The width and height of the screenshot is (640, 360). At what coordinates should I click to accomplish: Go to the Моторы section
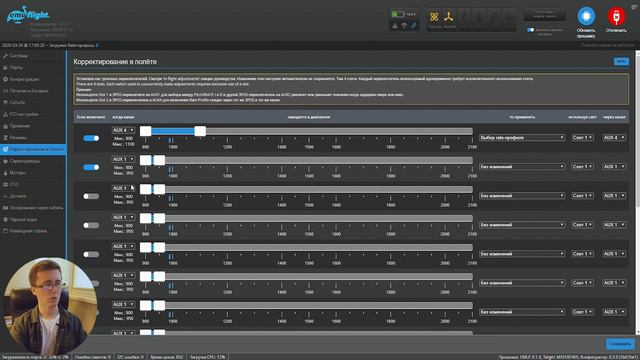[x=33, y=173]
